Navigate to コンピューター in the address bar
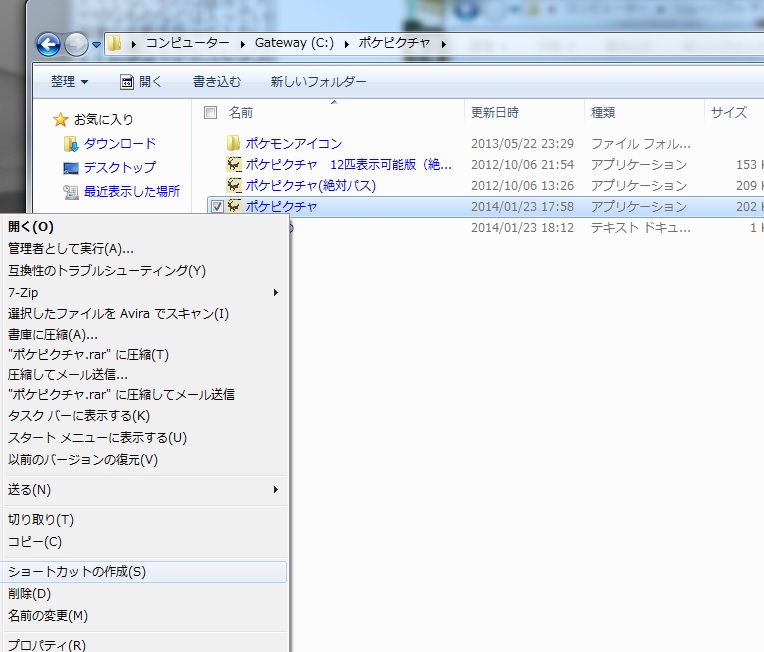The width and height of the screenshot is (764, 652). 188,43
